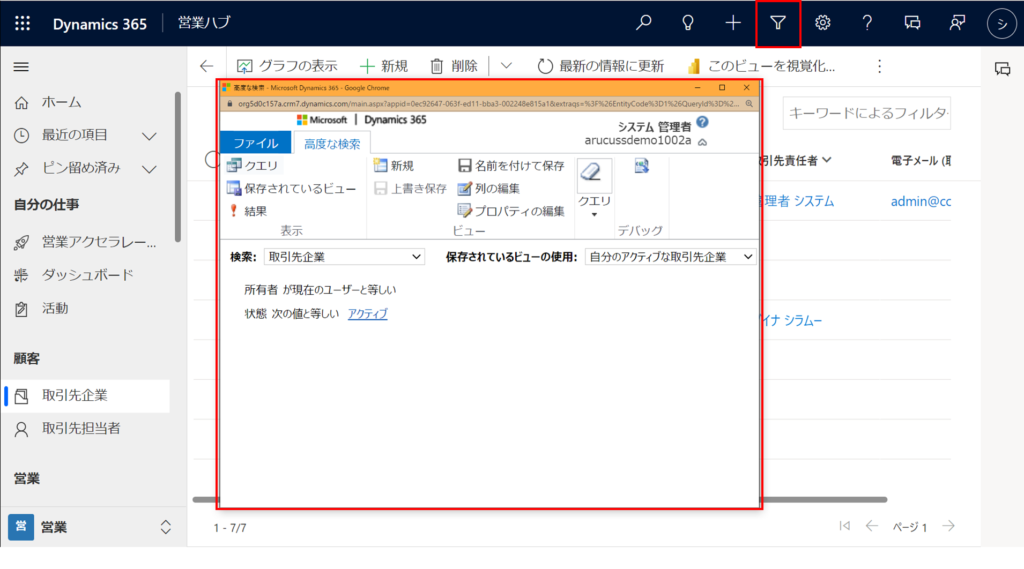Sort by 取引先責任者 column header

(x=795, y=161)
